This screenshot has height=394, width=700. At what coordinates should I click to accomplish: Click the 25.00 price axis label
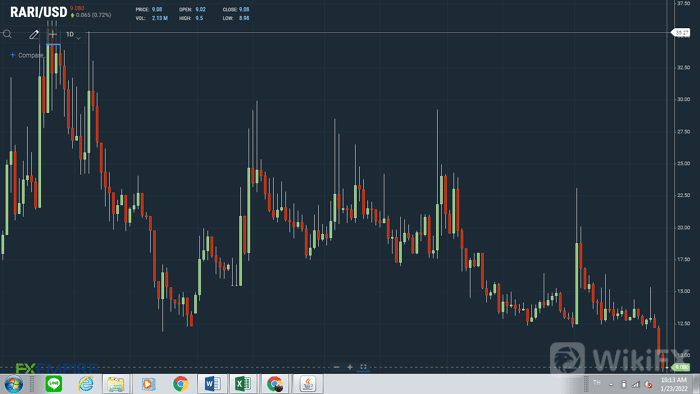[x=683, y=164]
